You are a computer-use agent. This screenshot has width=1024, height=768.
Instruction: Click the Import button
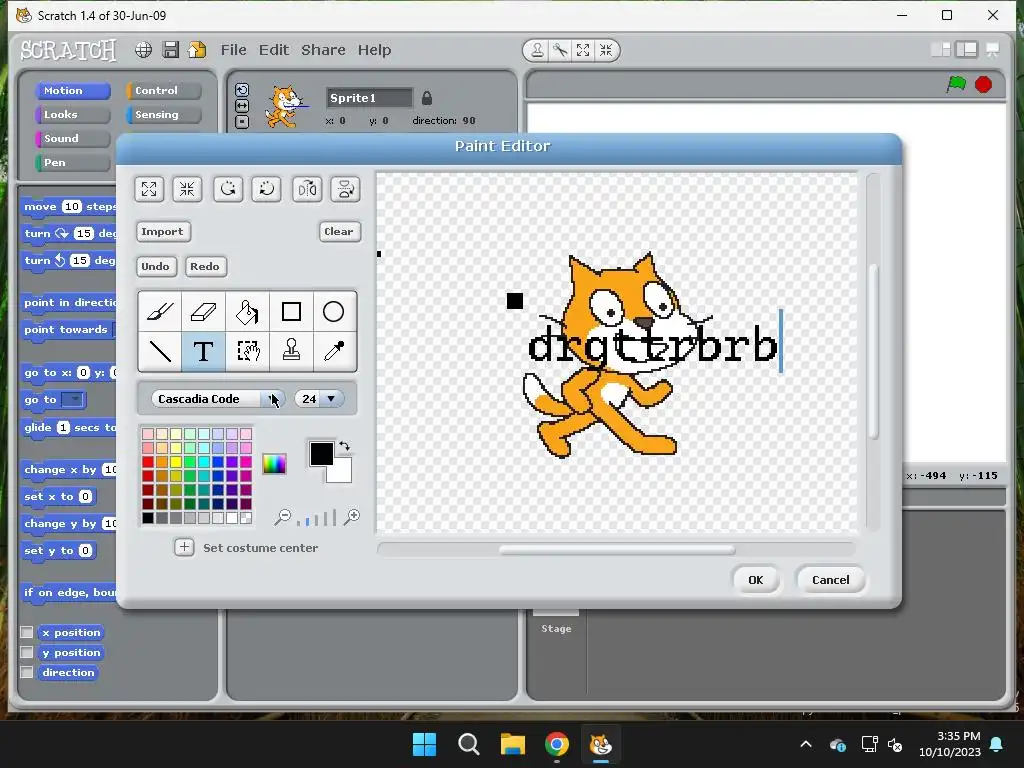point(163,231)
